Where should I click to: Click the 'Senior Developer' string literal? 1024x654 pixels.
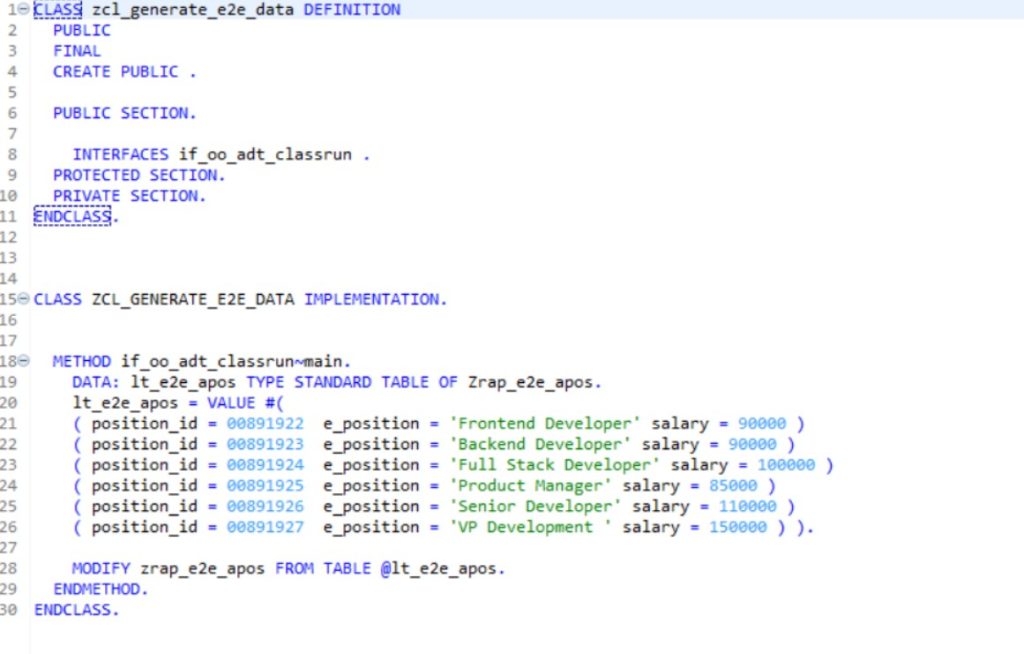pos(535,506)
